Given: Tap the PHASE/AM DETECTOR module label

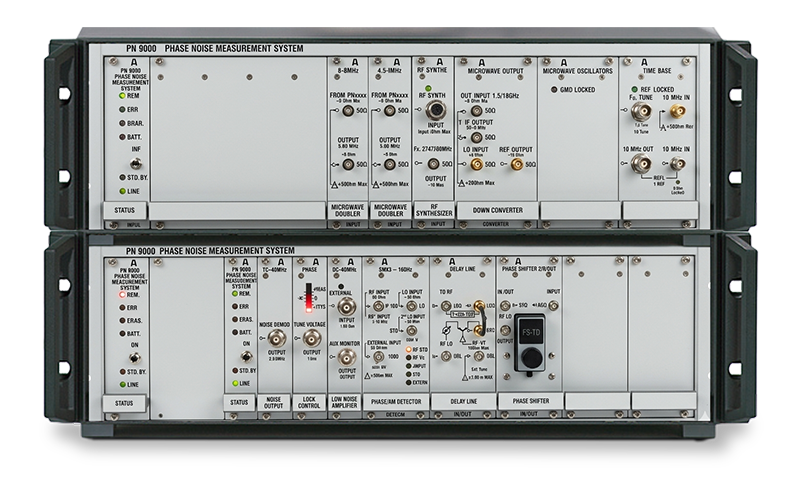Looking at the screenshot, I should [396, 401].
